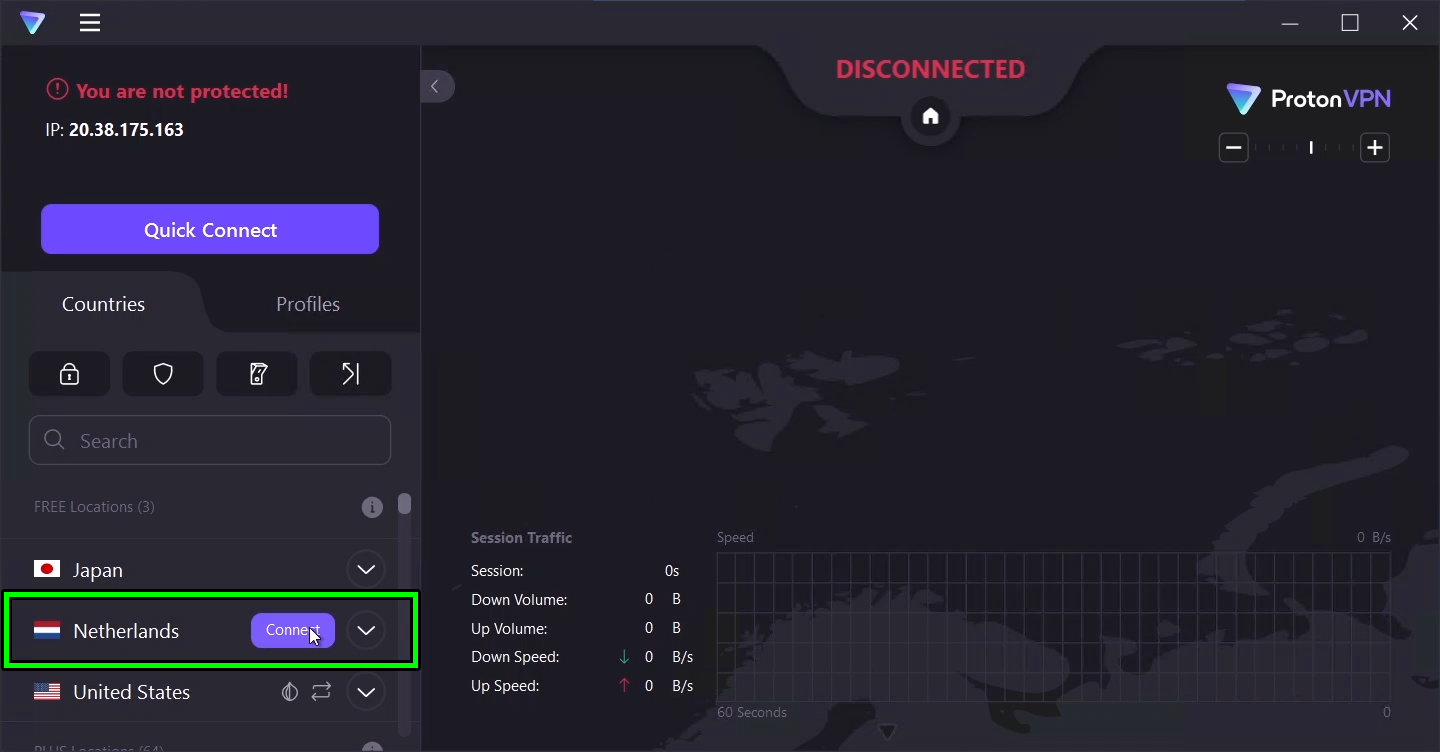Select the Countries tab

[103, 304]
